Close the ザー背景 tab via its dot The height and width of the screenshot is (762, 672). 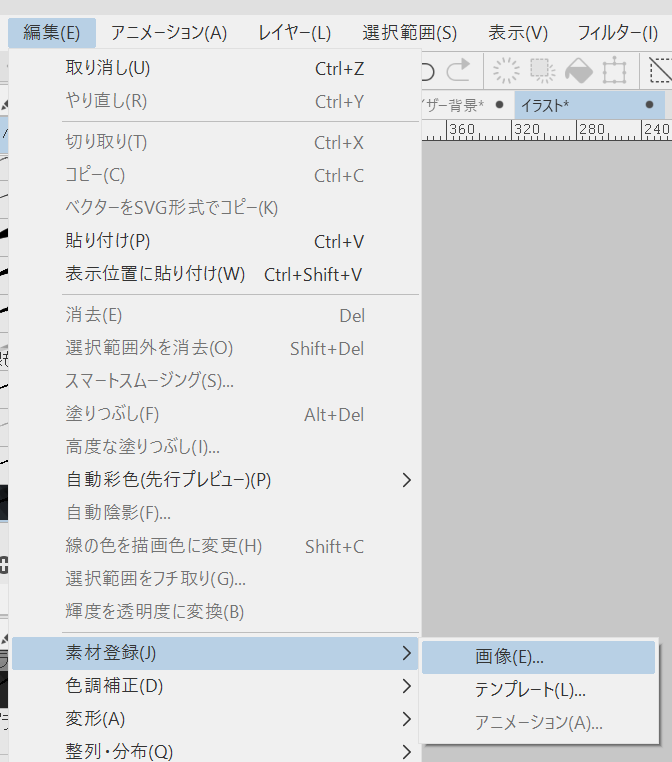499,105
